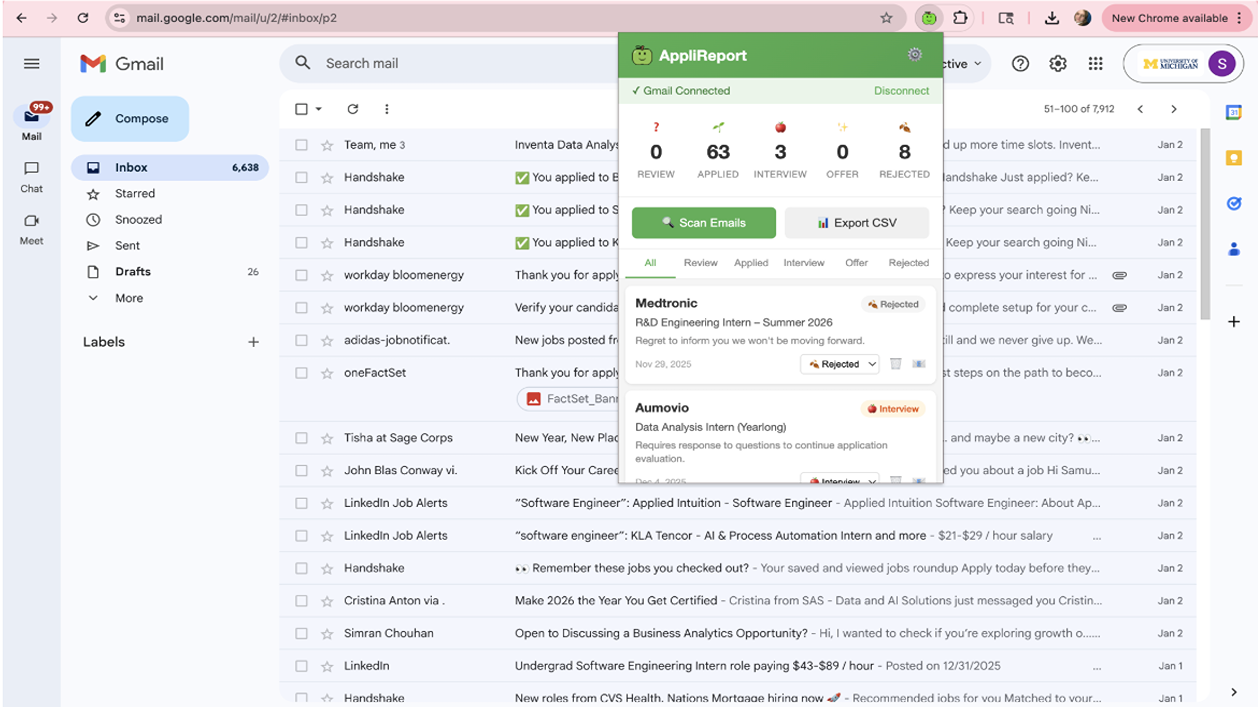Screen dimensions: 1259x707
Task: Go to older messages page
Action: pyautogui.click(x=1174, y=109)
